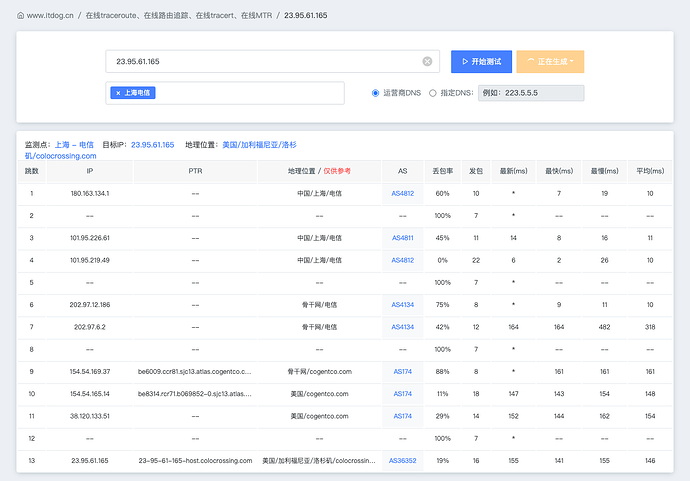Select PTR cell 23-95-61-165-host.colocrossing.com
The image size is (690, 481).
click(x=195, y=461)
